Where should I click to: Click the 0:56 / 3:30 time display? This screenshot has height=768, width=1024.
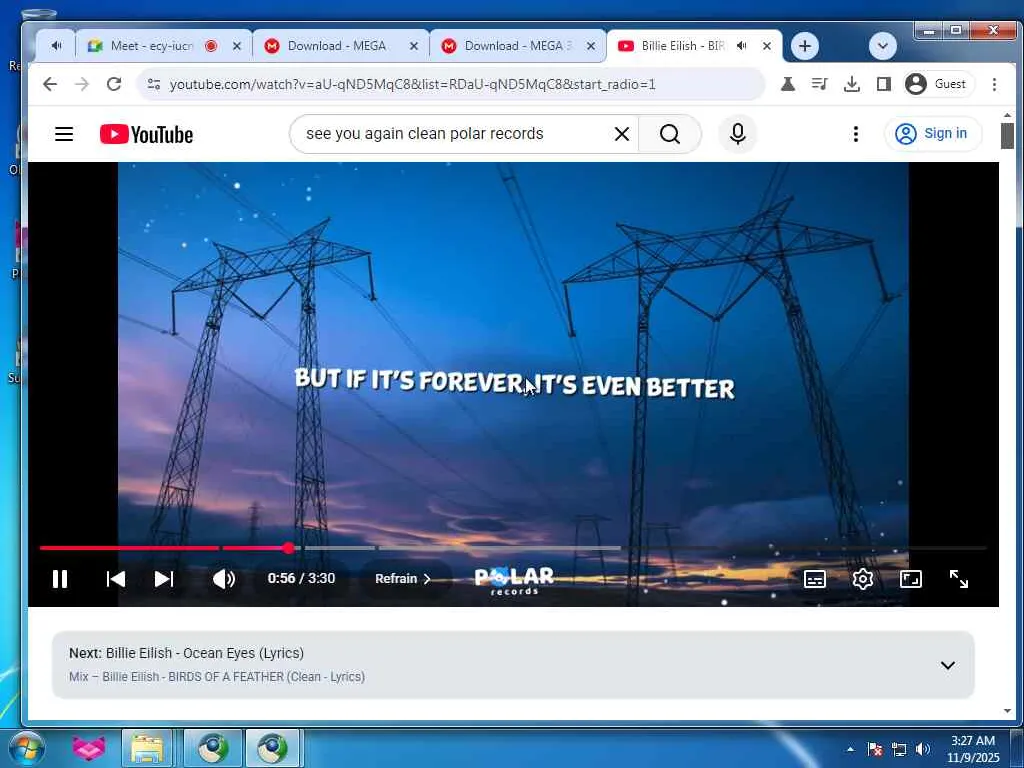(x=301, y=579)
